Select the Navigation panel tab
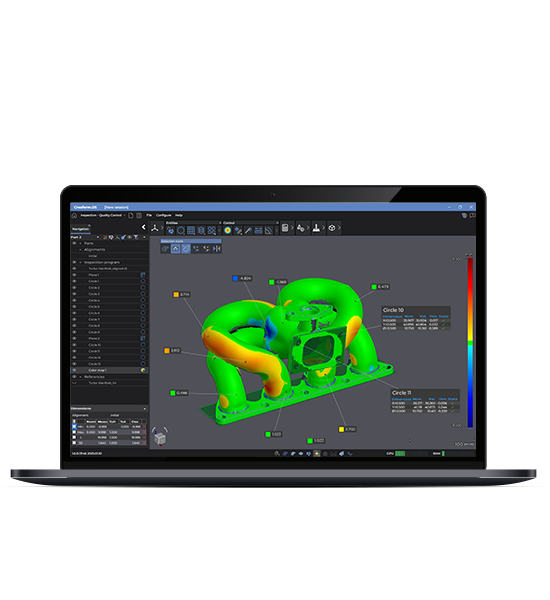Image resolution: width=550 pixels, height=600 pixels. tap(80, 229)
